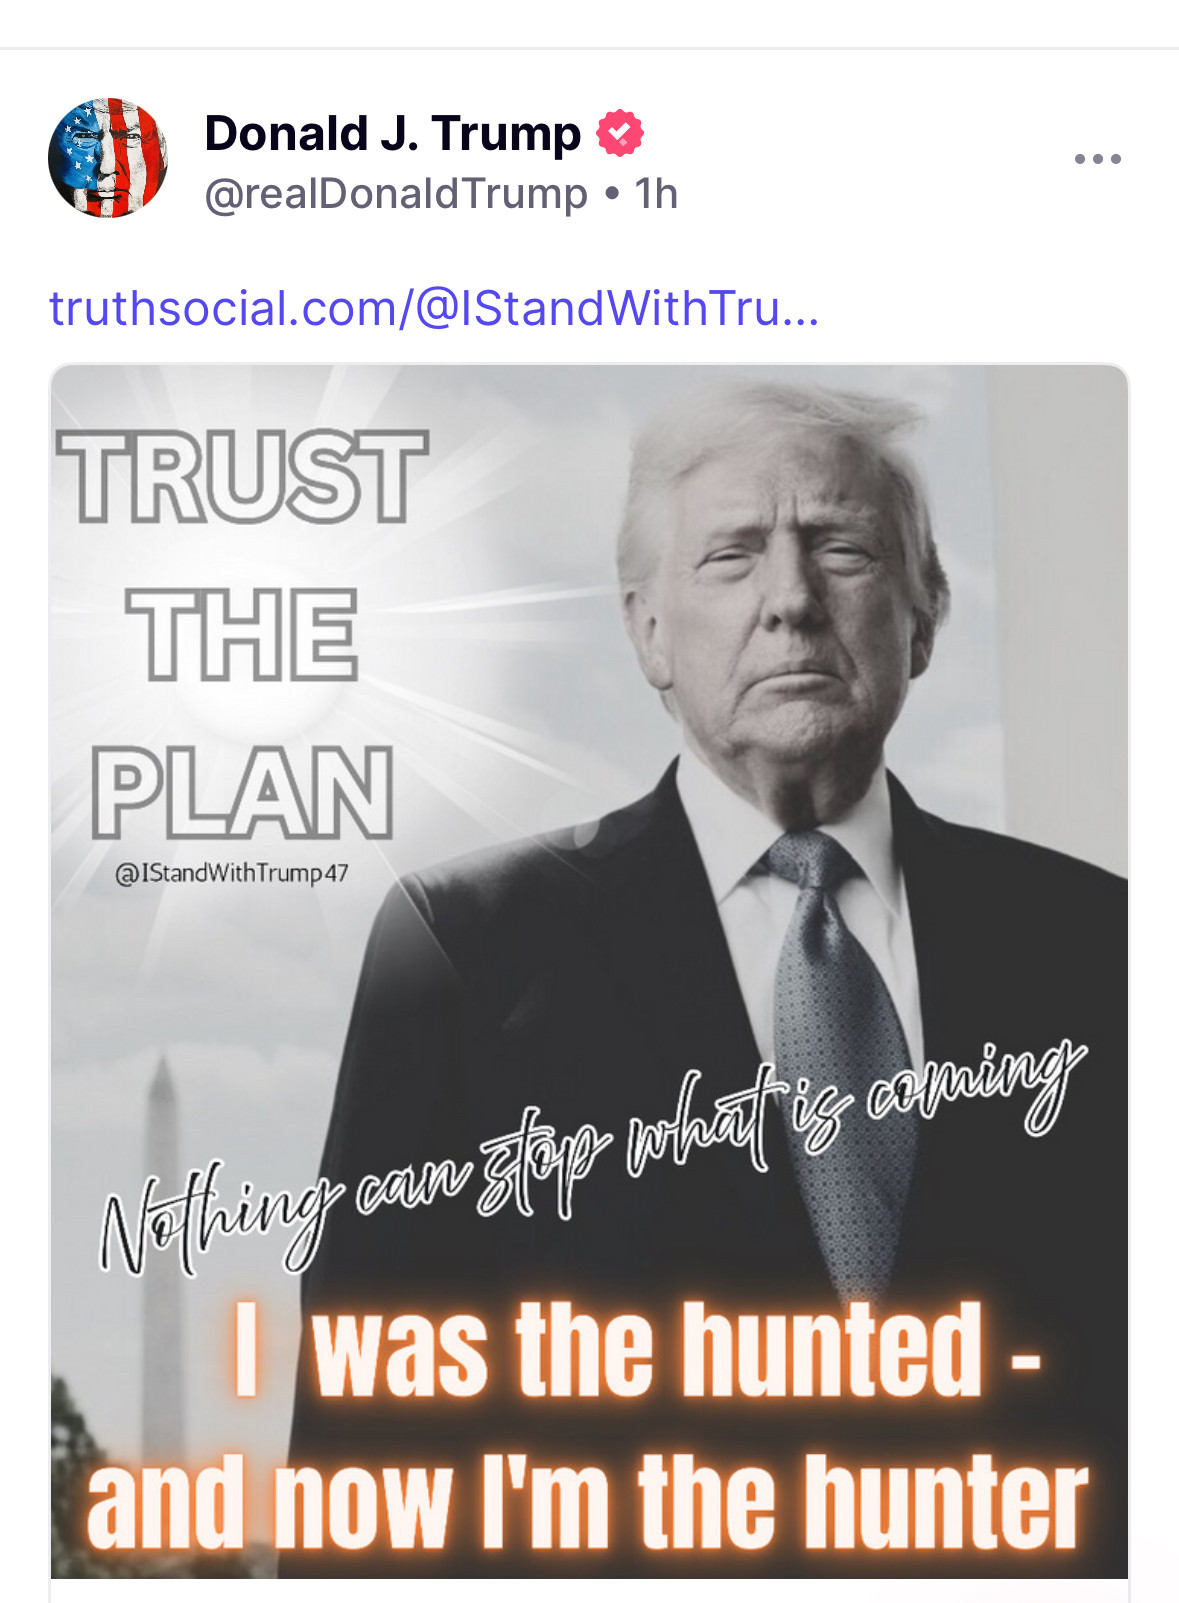Screen dimensions: 1179x1603
Task: Click the "I was the hunted" orange text
Action: (x=640, y=1350)
